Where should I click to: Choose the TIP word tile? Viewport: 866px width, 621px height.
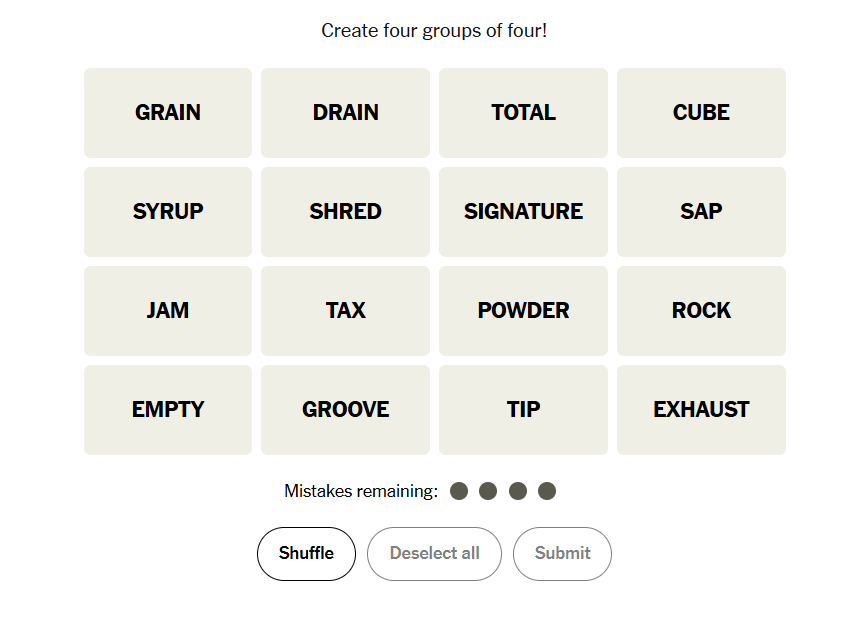point(523,409)
